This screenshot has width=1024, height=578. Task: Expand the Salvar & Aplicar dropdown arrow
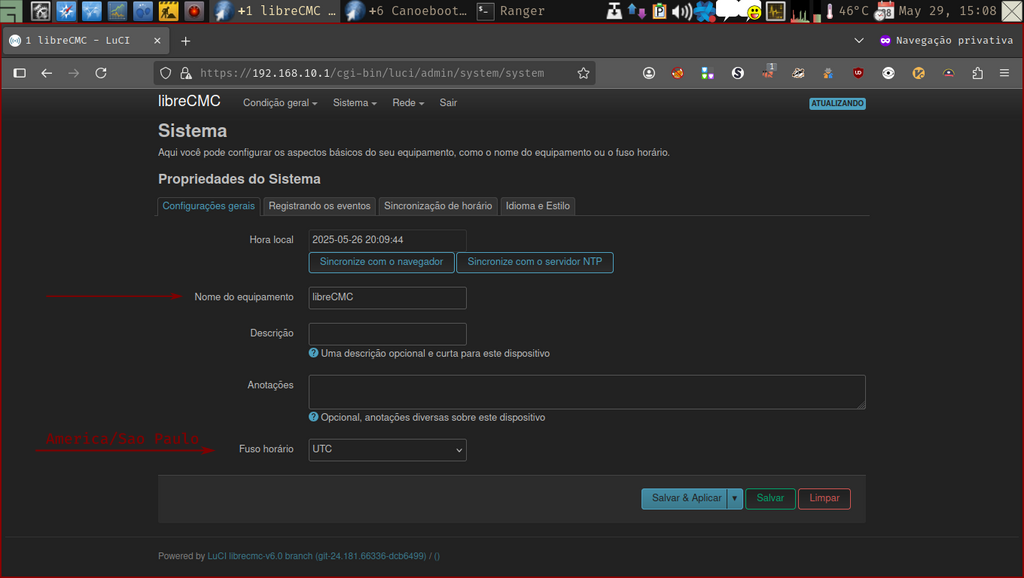(x=733, y=498)
